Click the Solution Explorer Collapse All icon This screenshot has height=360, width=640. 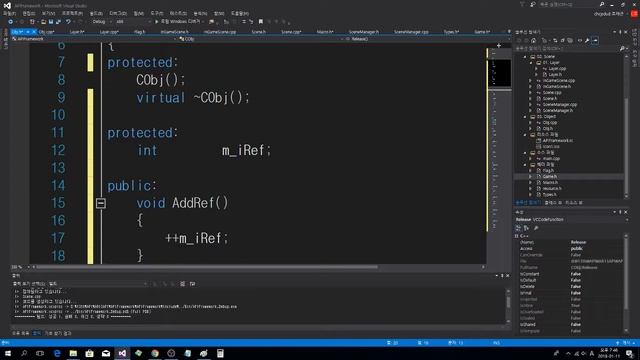(x=562, y=40)
